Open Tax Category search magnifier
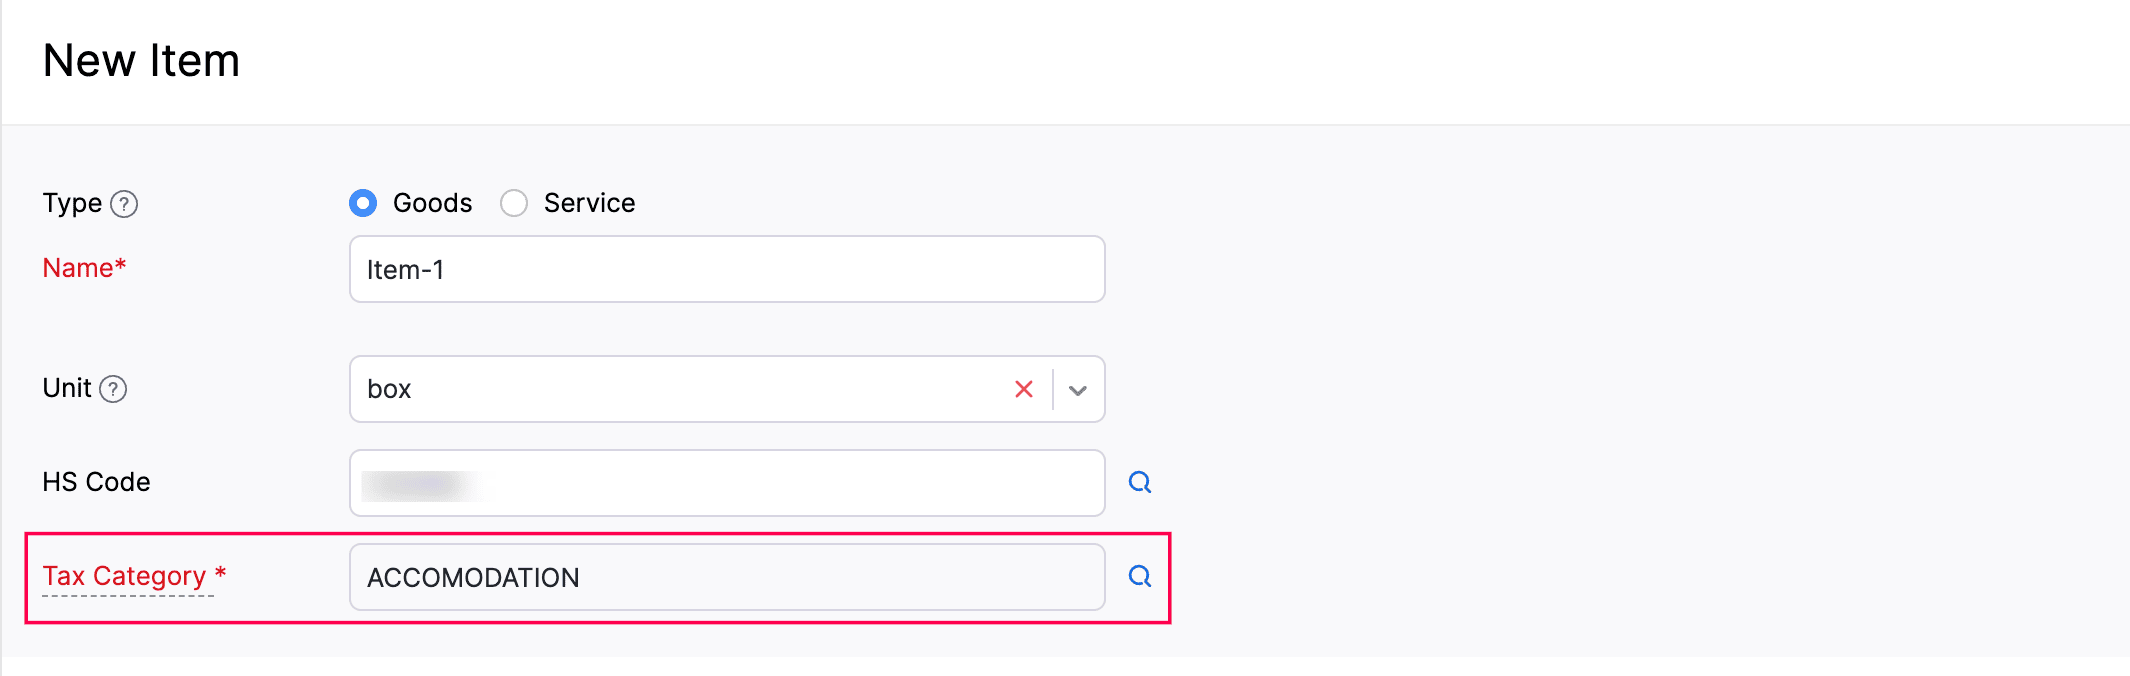The image size is (2130, 676). [x=1139, y=577]
